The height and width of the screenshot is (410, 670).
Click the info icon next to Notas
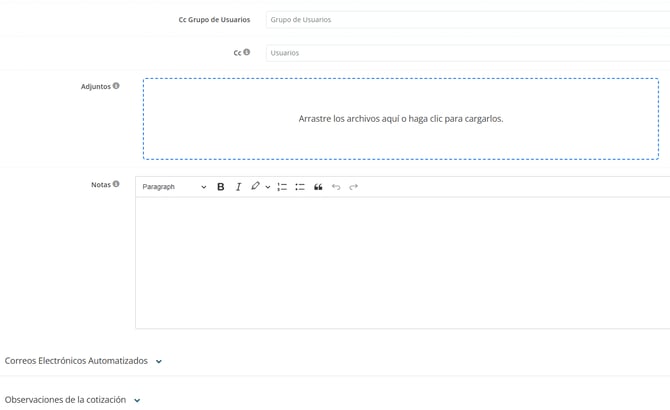tap(116, 184)
